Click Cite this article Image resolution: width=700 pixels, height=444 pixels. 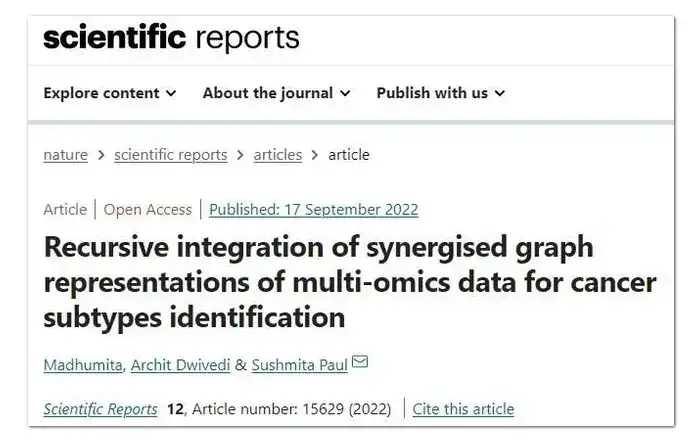coord(463,409)
